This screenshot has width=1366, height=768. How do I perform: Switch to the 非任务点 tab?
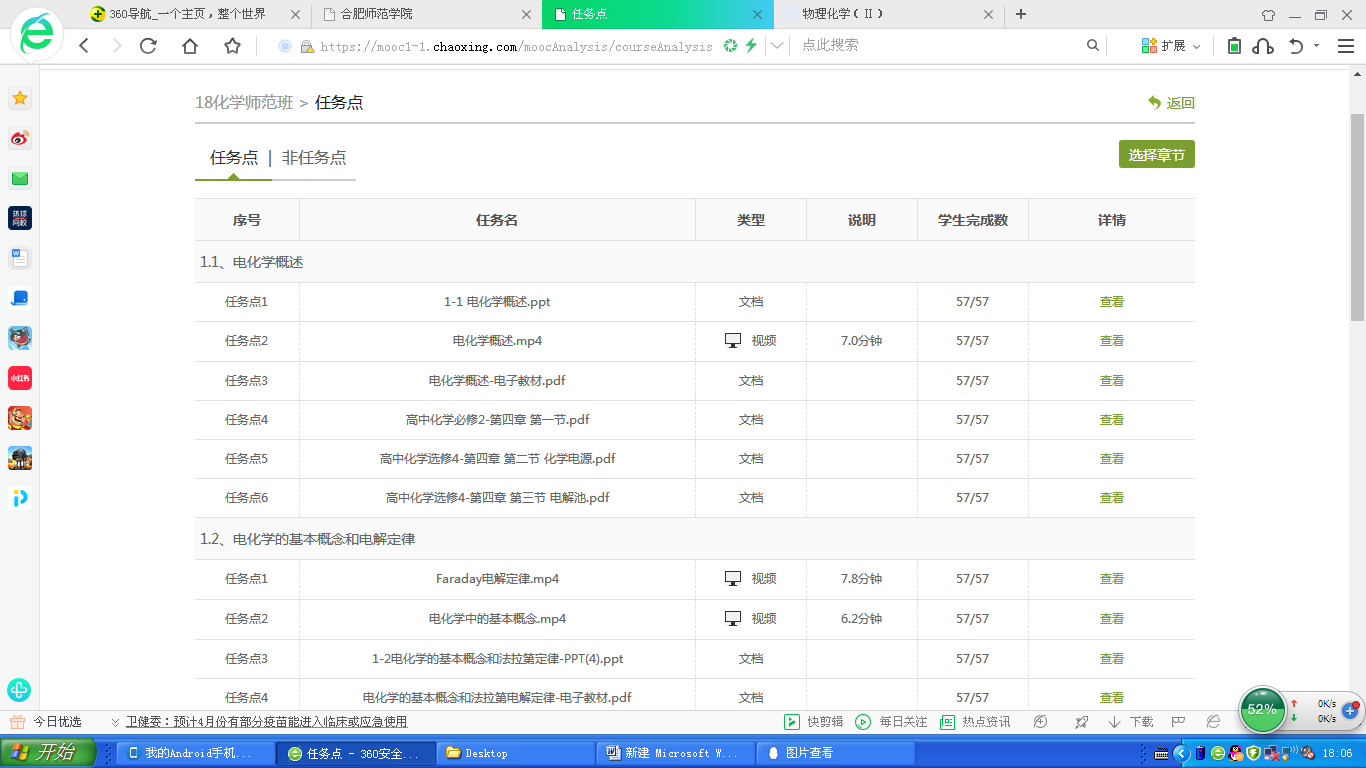[314, 158]
